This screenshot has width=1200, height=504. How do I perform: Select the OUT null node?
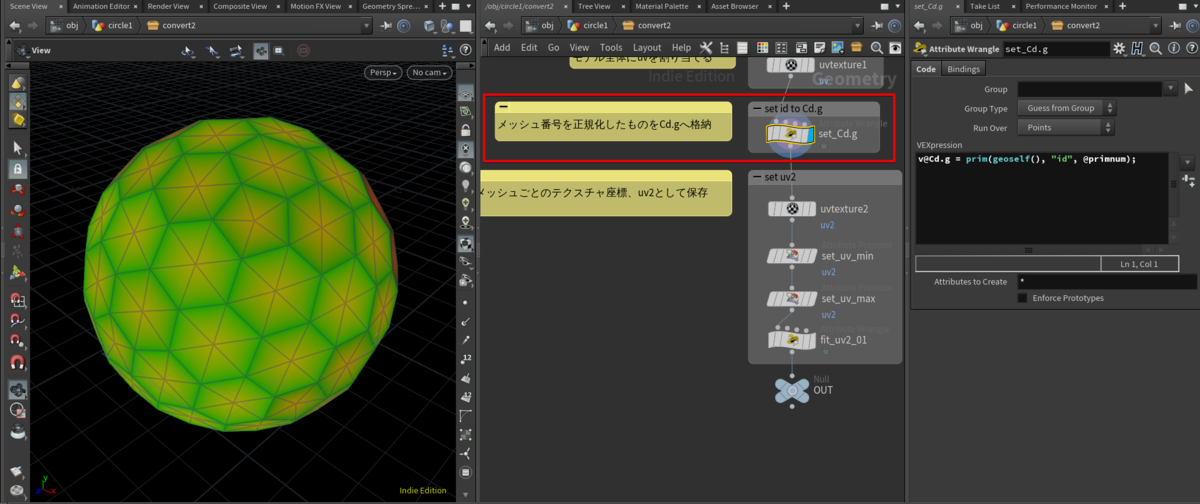click(791, 389)
